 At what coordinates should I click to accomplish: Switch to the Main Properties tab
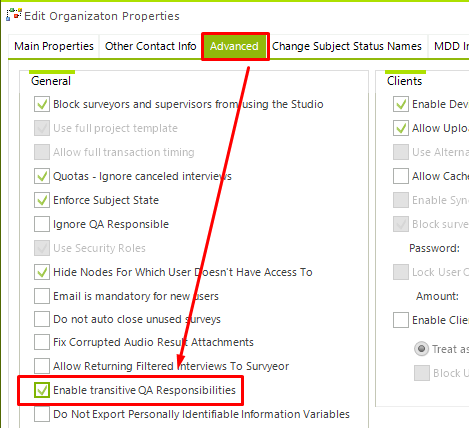coord(54,46)
